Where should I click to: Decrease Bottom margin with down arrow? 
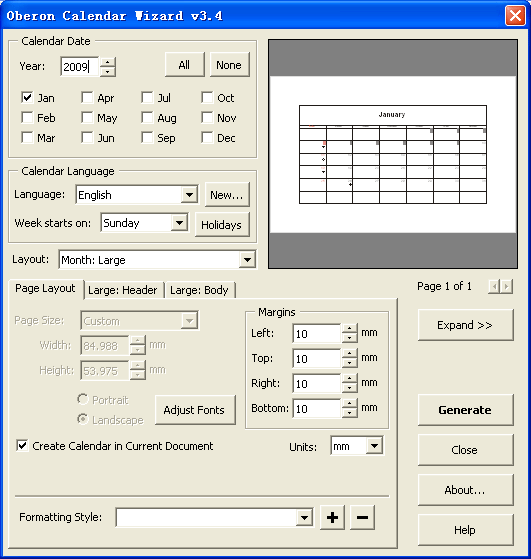click(349, 413)
